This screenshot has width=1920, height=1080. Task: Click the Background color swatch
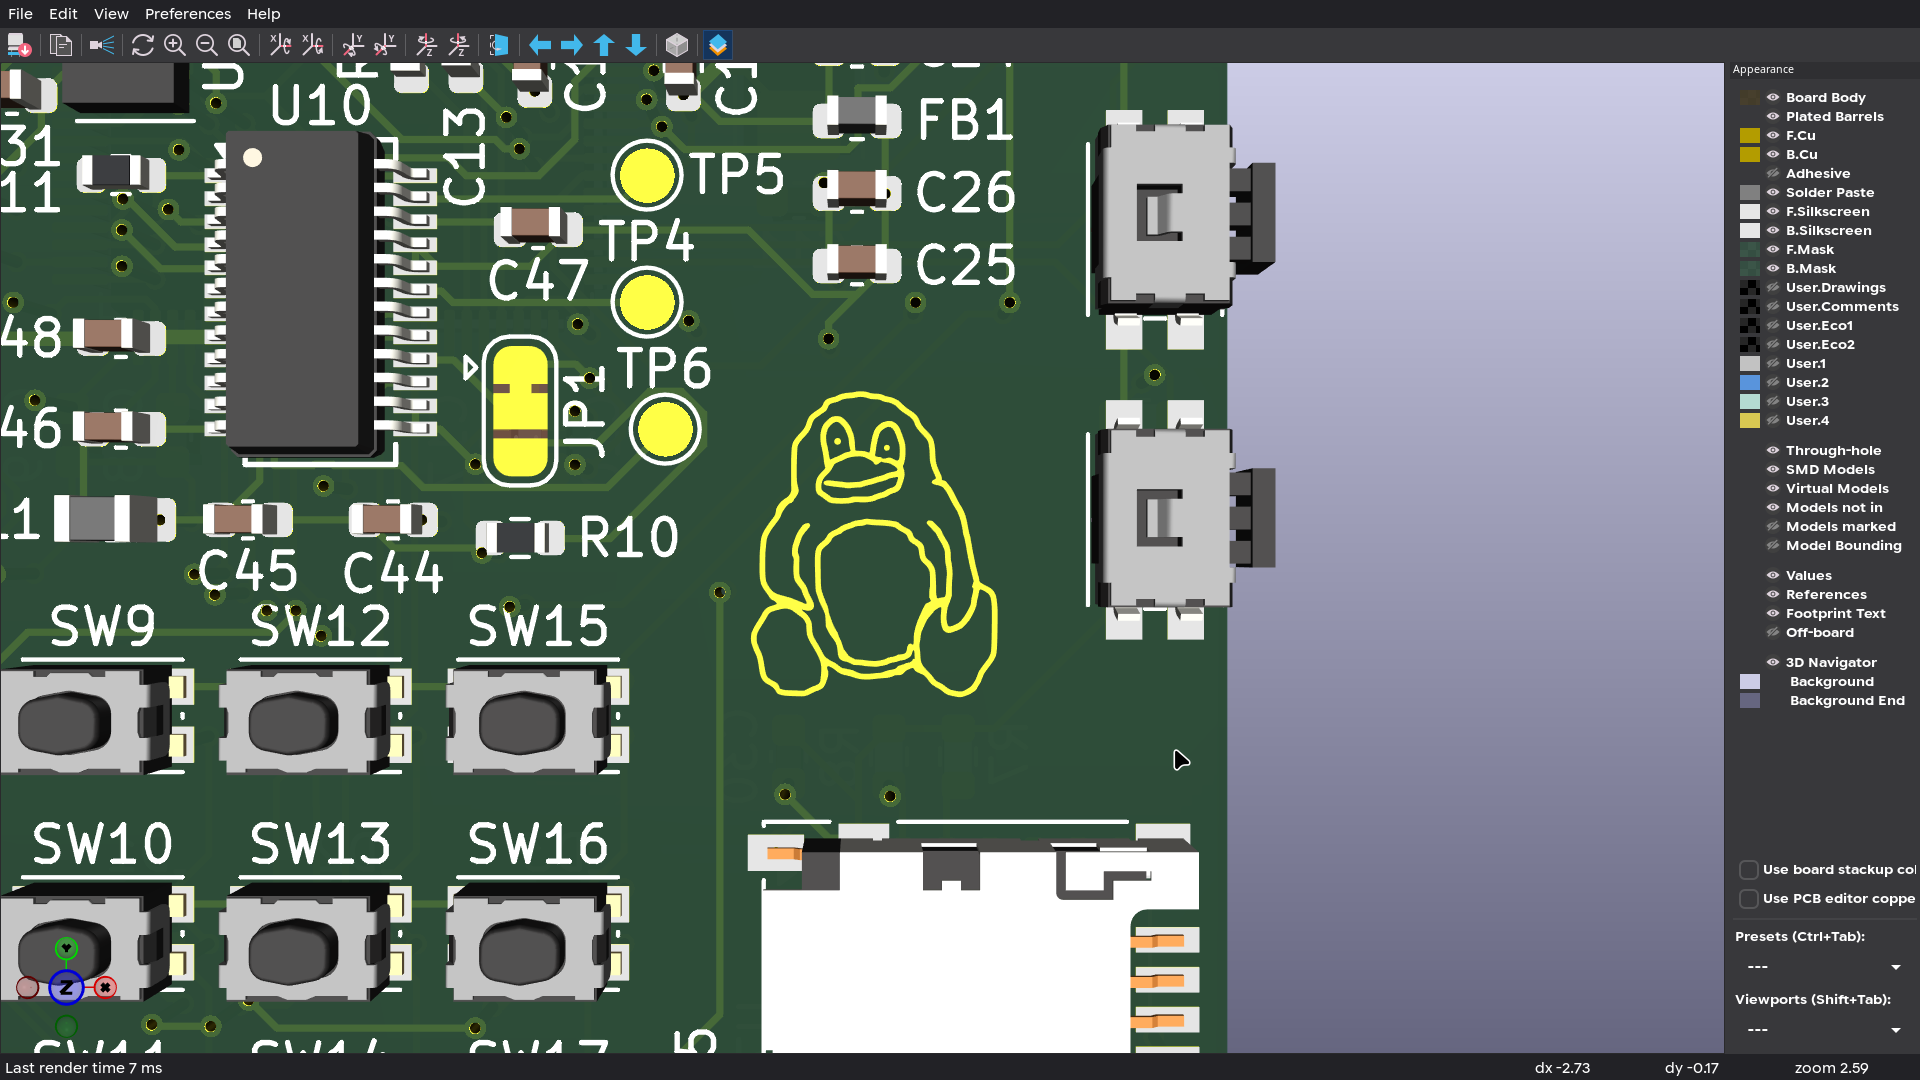[1750, 681]
